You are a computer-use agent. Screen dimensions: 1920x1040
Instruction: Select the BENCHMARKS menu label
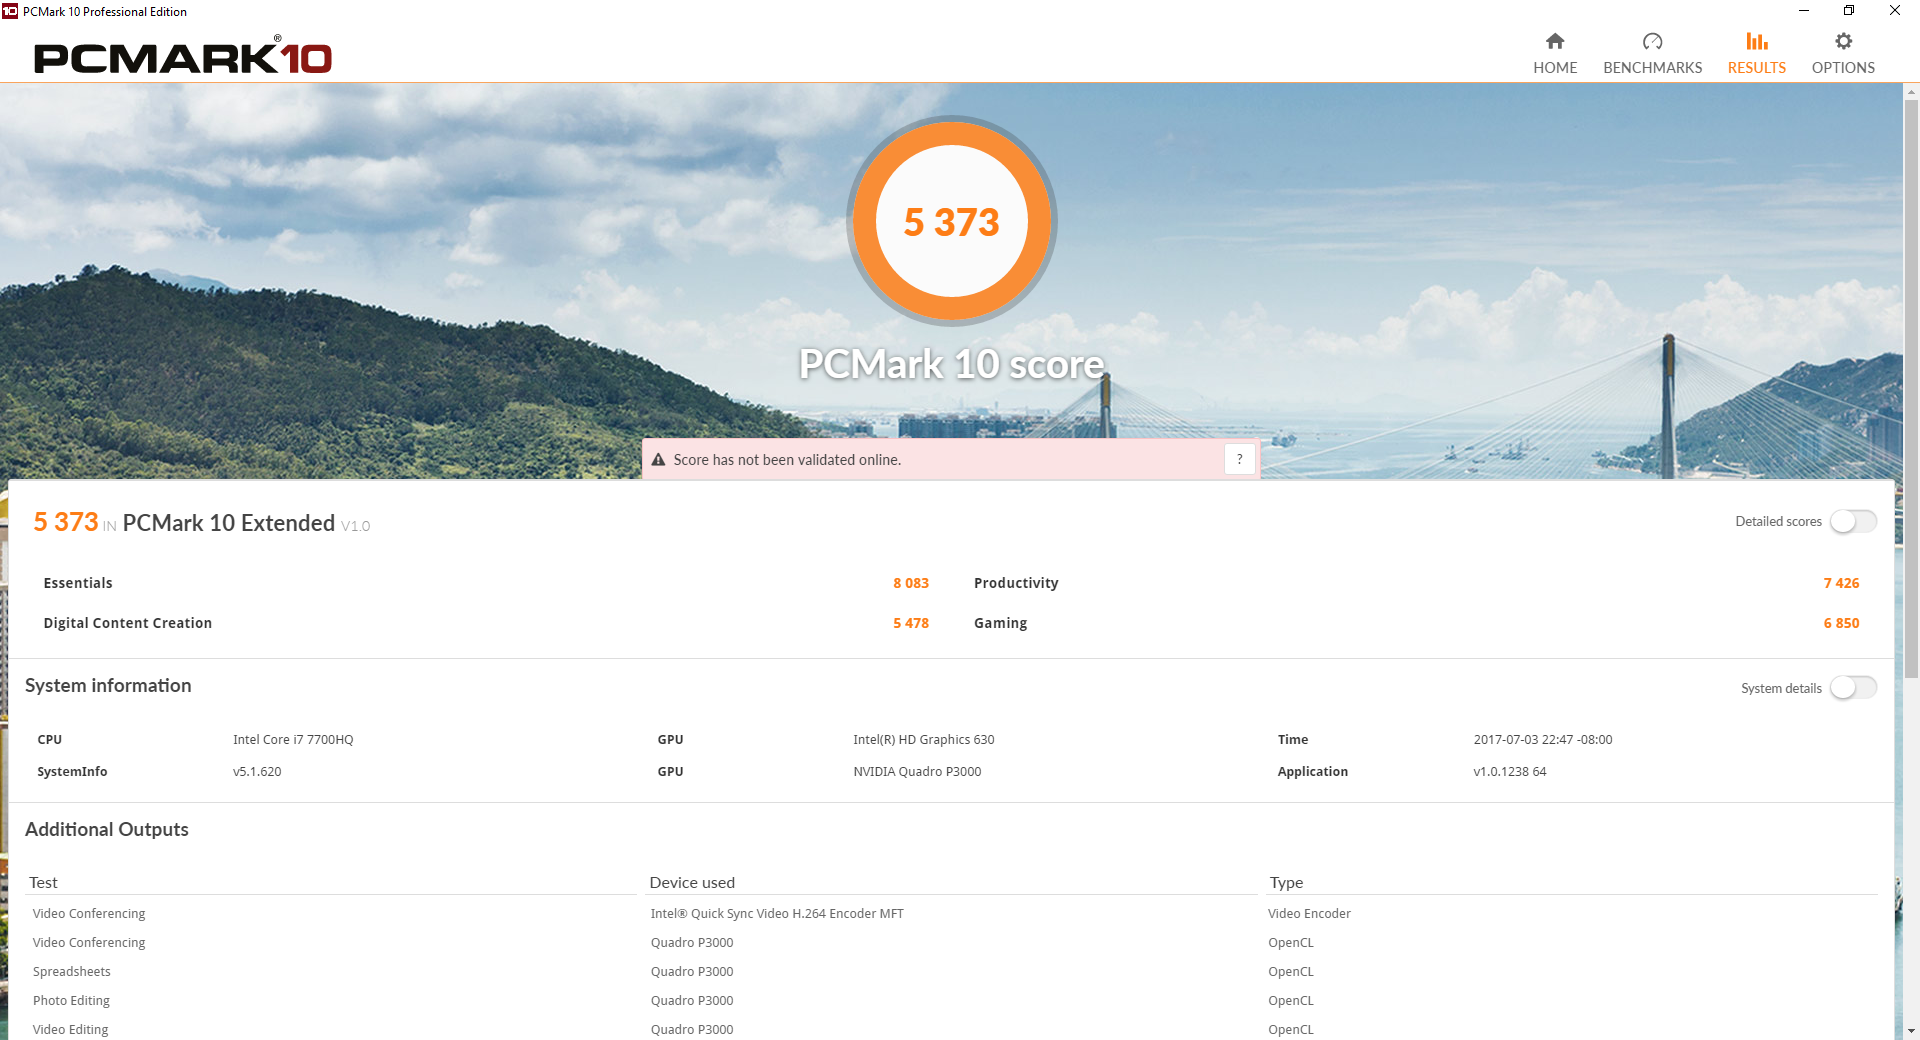pyautogui.click(x=1652, y=68)
